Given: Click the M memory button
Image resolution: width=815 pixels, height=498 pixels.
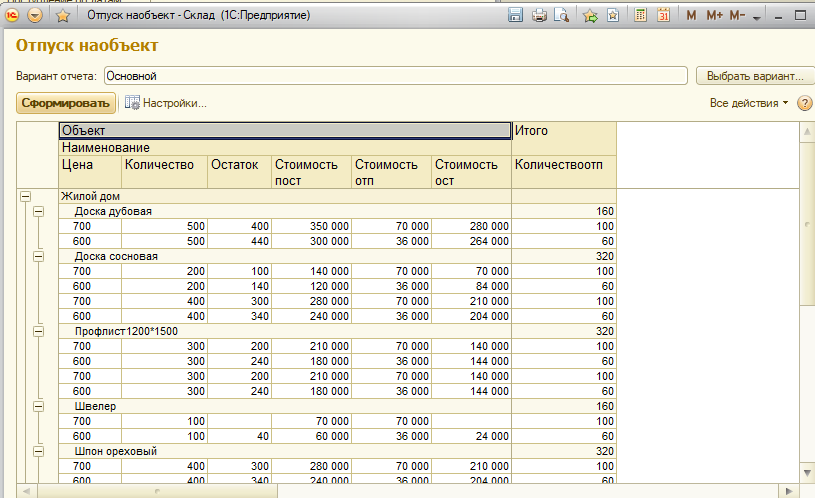Looking at the screenshot, I should point(691,16).
